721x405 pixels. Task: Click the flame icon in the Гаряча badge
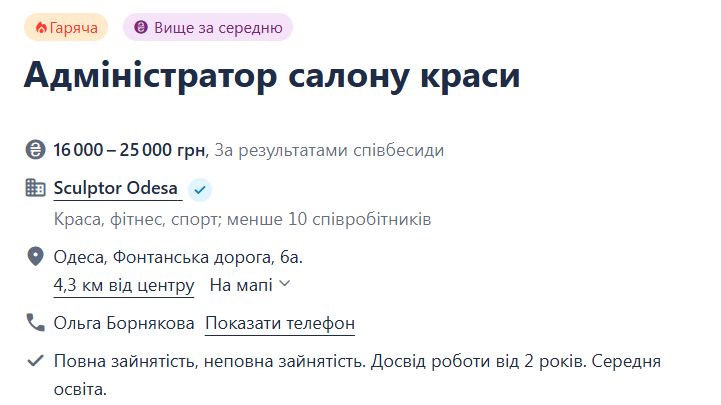click(x=41, y=28)
